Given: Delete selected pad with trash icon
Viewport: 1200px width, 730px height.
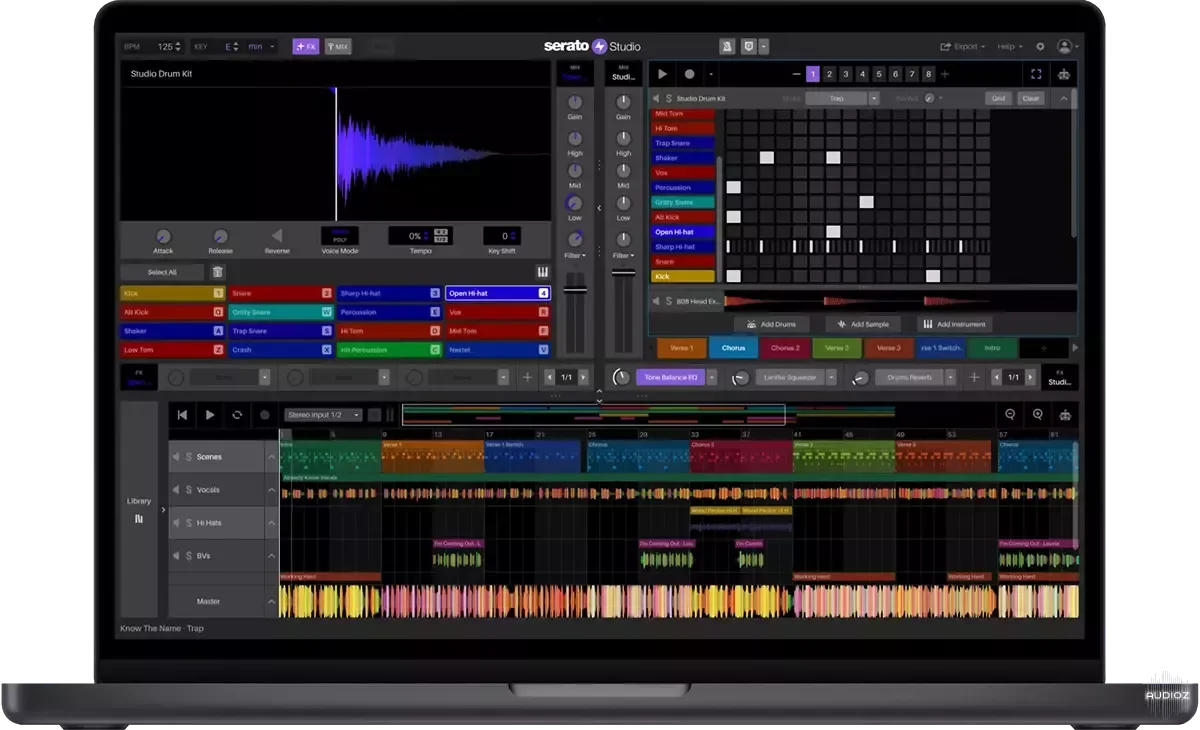Looking at the screenshot, I should click(x=218, y=272).
